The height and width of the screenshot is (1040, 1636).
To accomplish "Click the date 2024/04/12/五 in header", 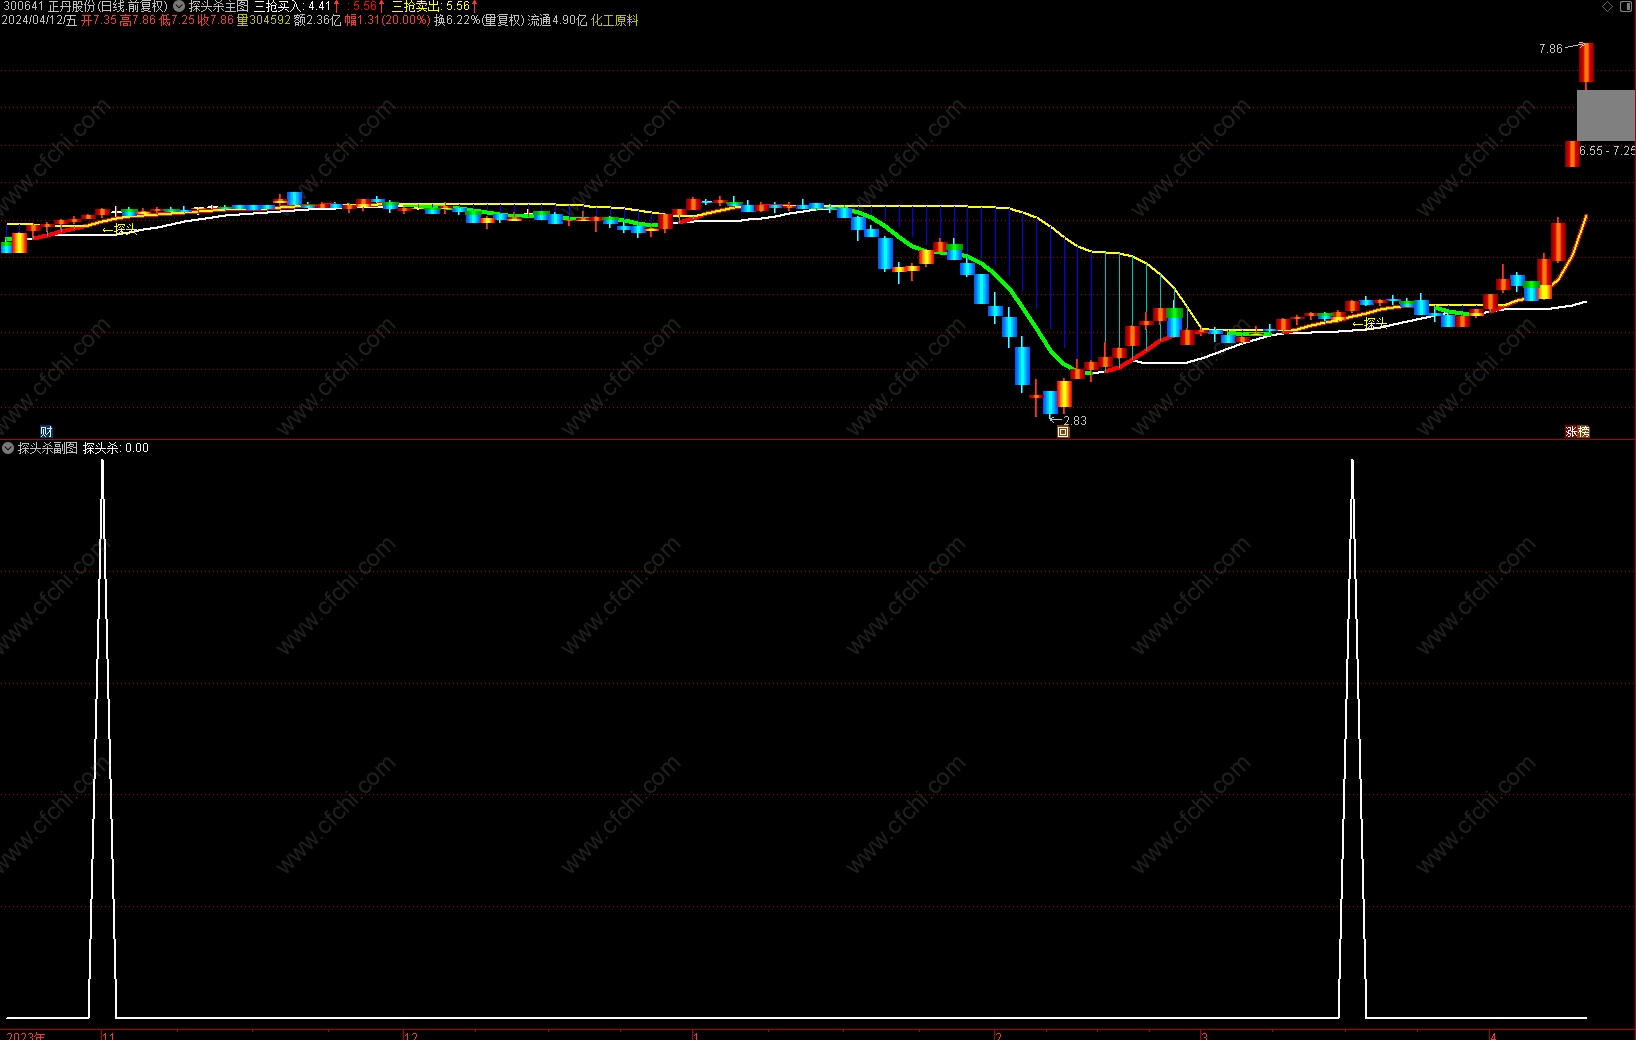I will point(39,20).
